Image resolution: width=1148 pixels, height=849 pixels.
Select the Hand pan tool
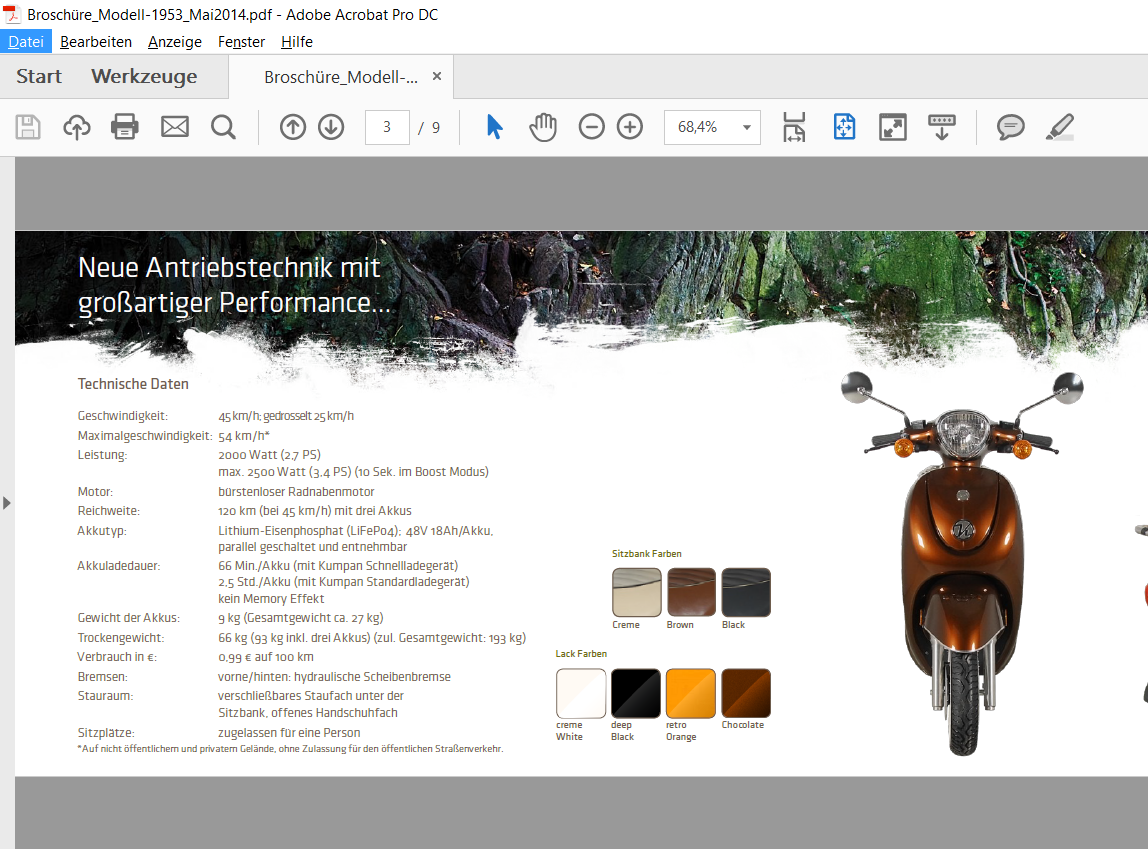click(543, 127)
